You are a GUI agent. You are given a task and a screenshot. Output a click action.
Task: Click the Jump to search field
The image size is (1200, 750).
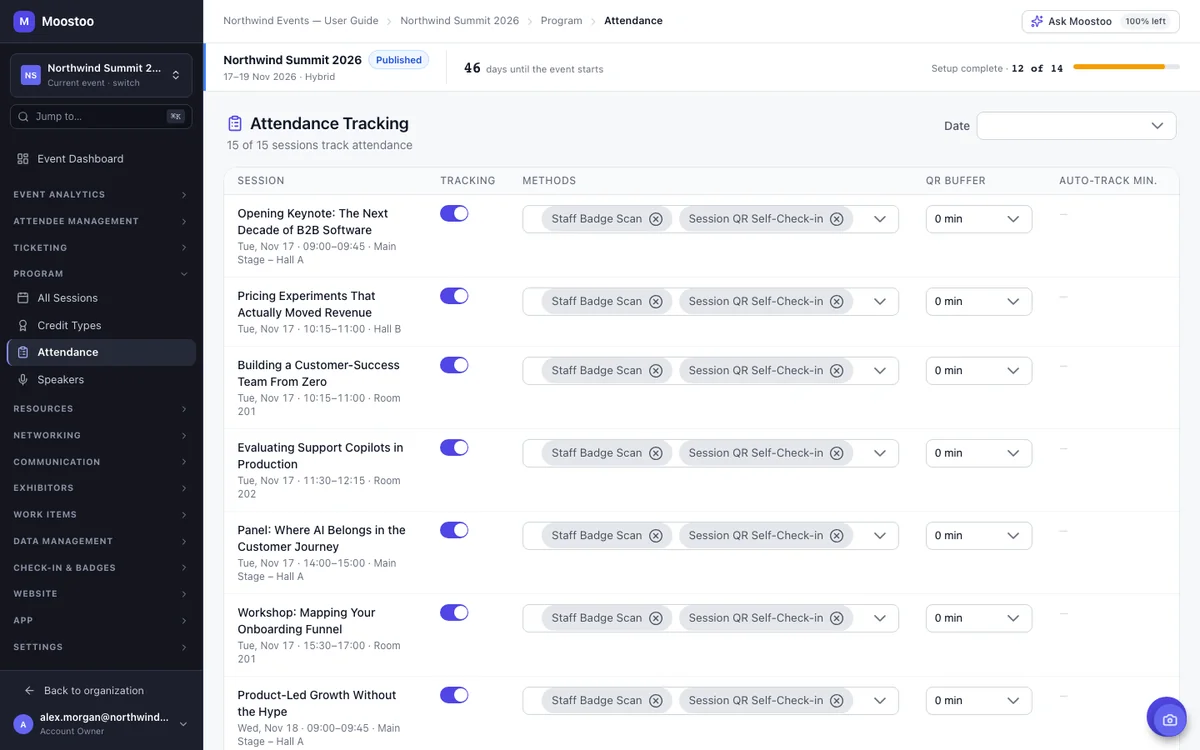coord(101,117)
